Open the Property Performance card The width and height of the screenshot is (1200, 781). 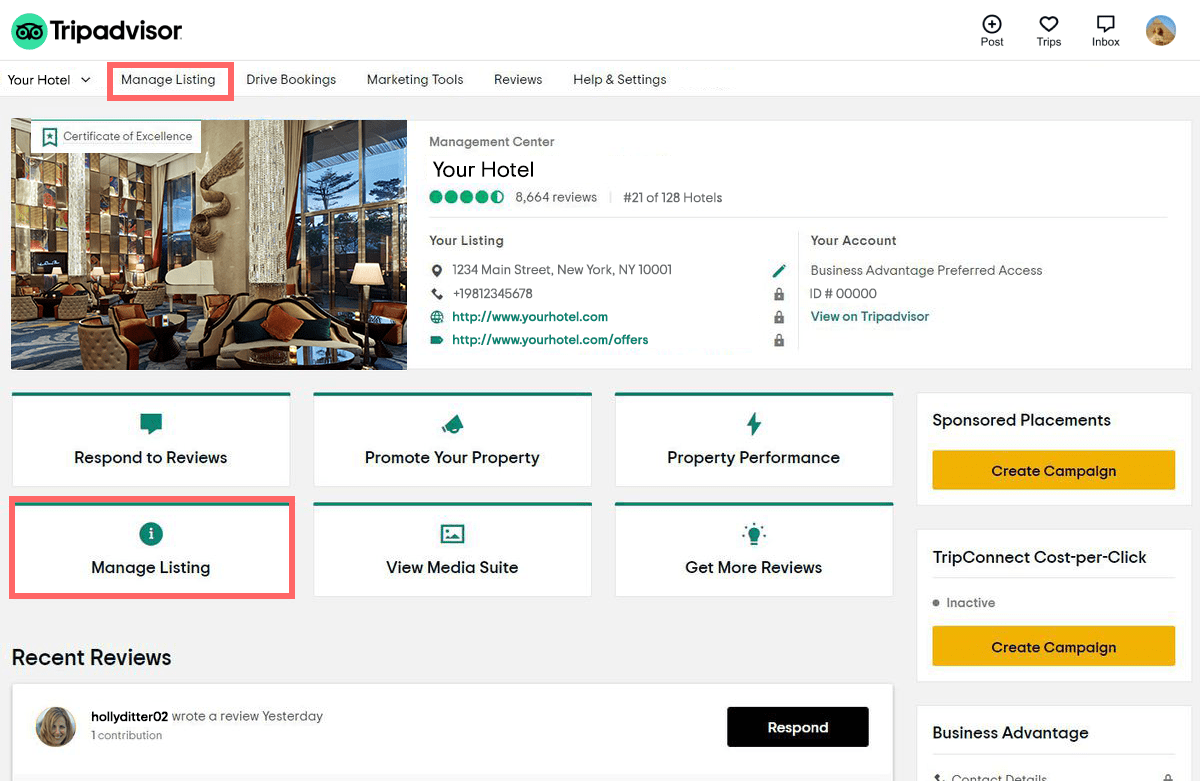tap(754, 439)
